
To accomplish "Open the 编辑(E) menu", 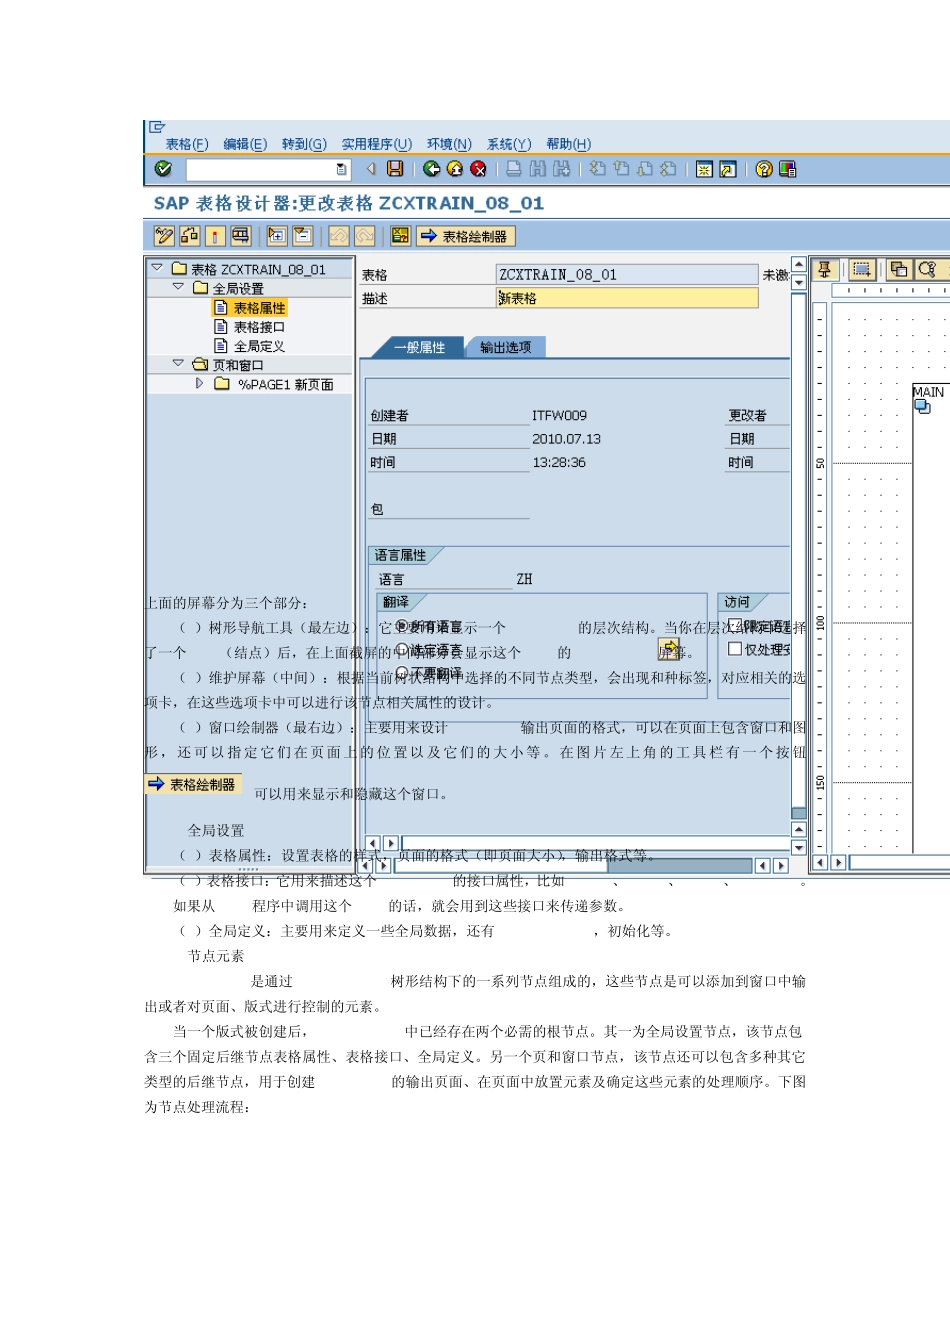I will (245, 144).
